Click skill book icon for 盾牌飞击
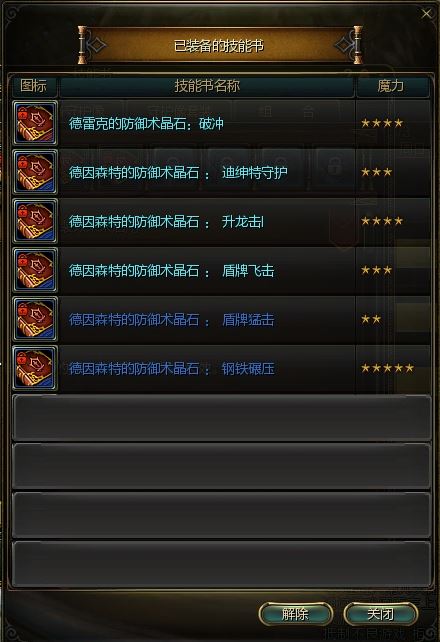Image resolution: width=440 pixels, height=642 pixels. [35, 270]
